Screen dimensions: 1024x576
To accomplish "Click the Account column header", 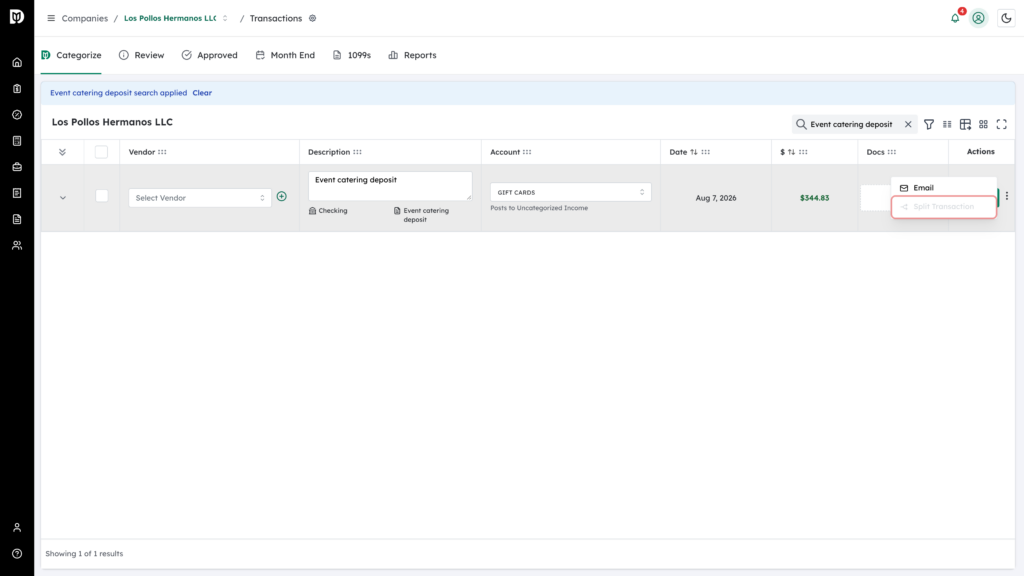I will [505, 152].
